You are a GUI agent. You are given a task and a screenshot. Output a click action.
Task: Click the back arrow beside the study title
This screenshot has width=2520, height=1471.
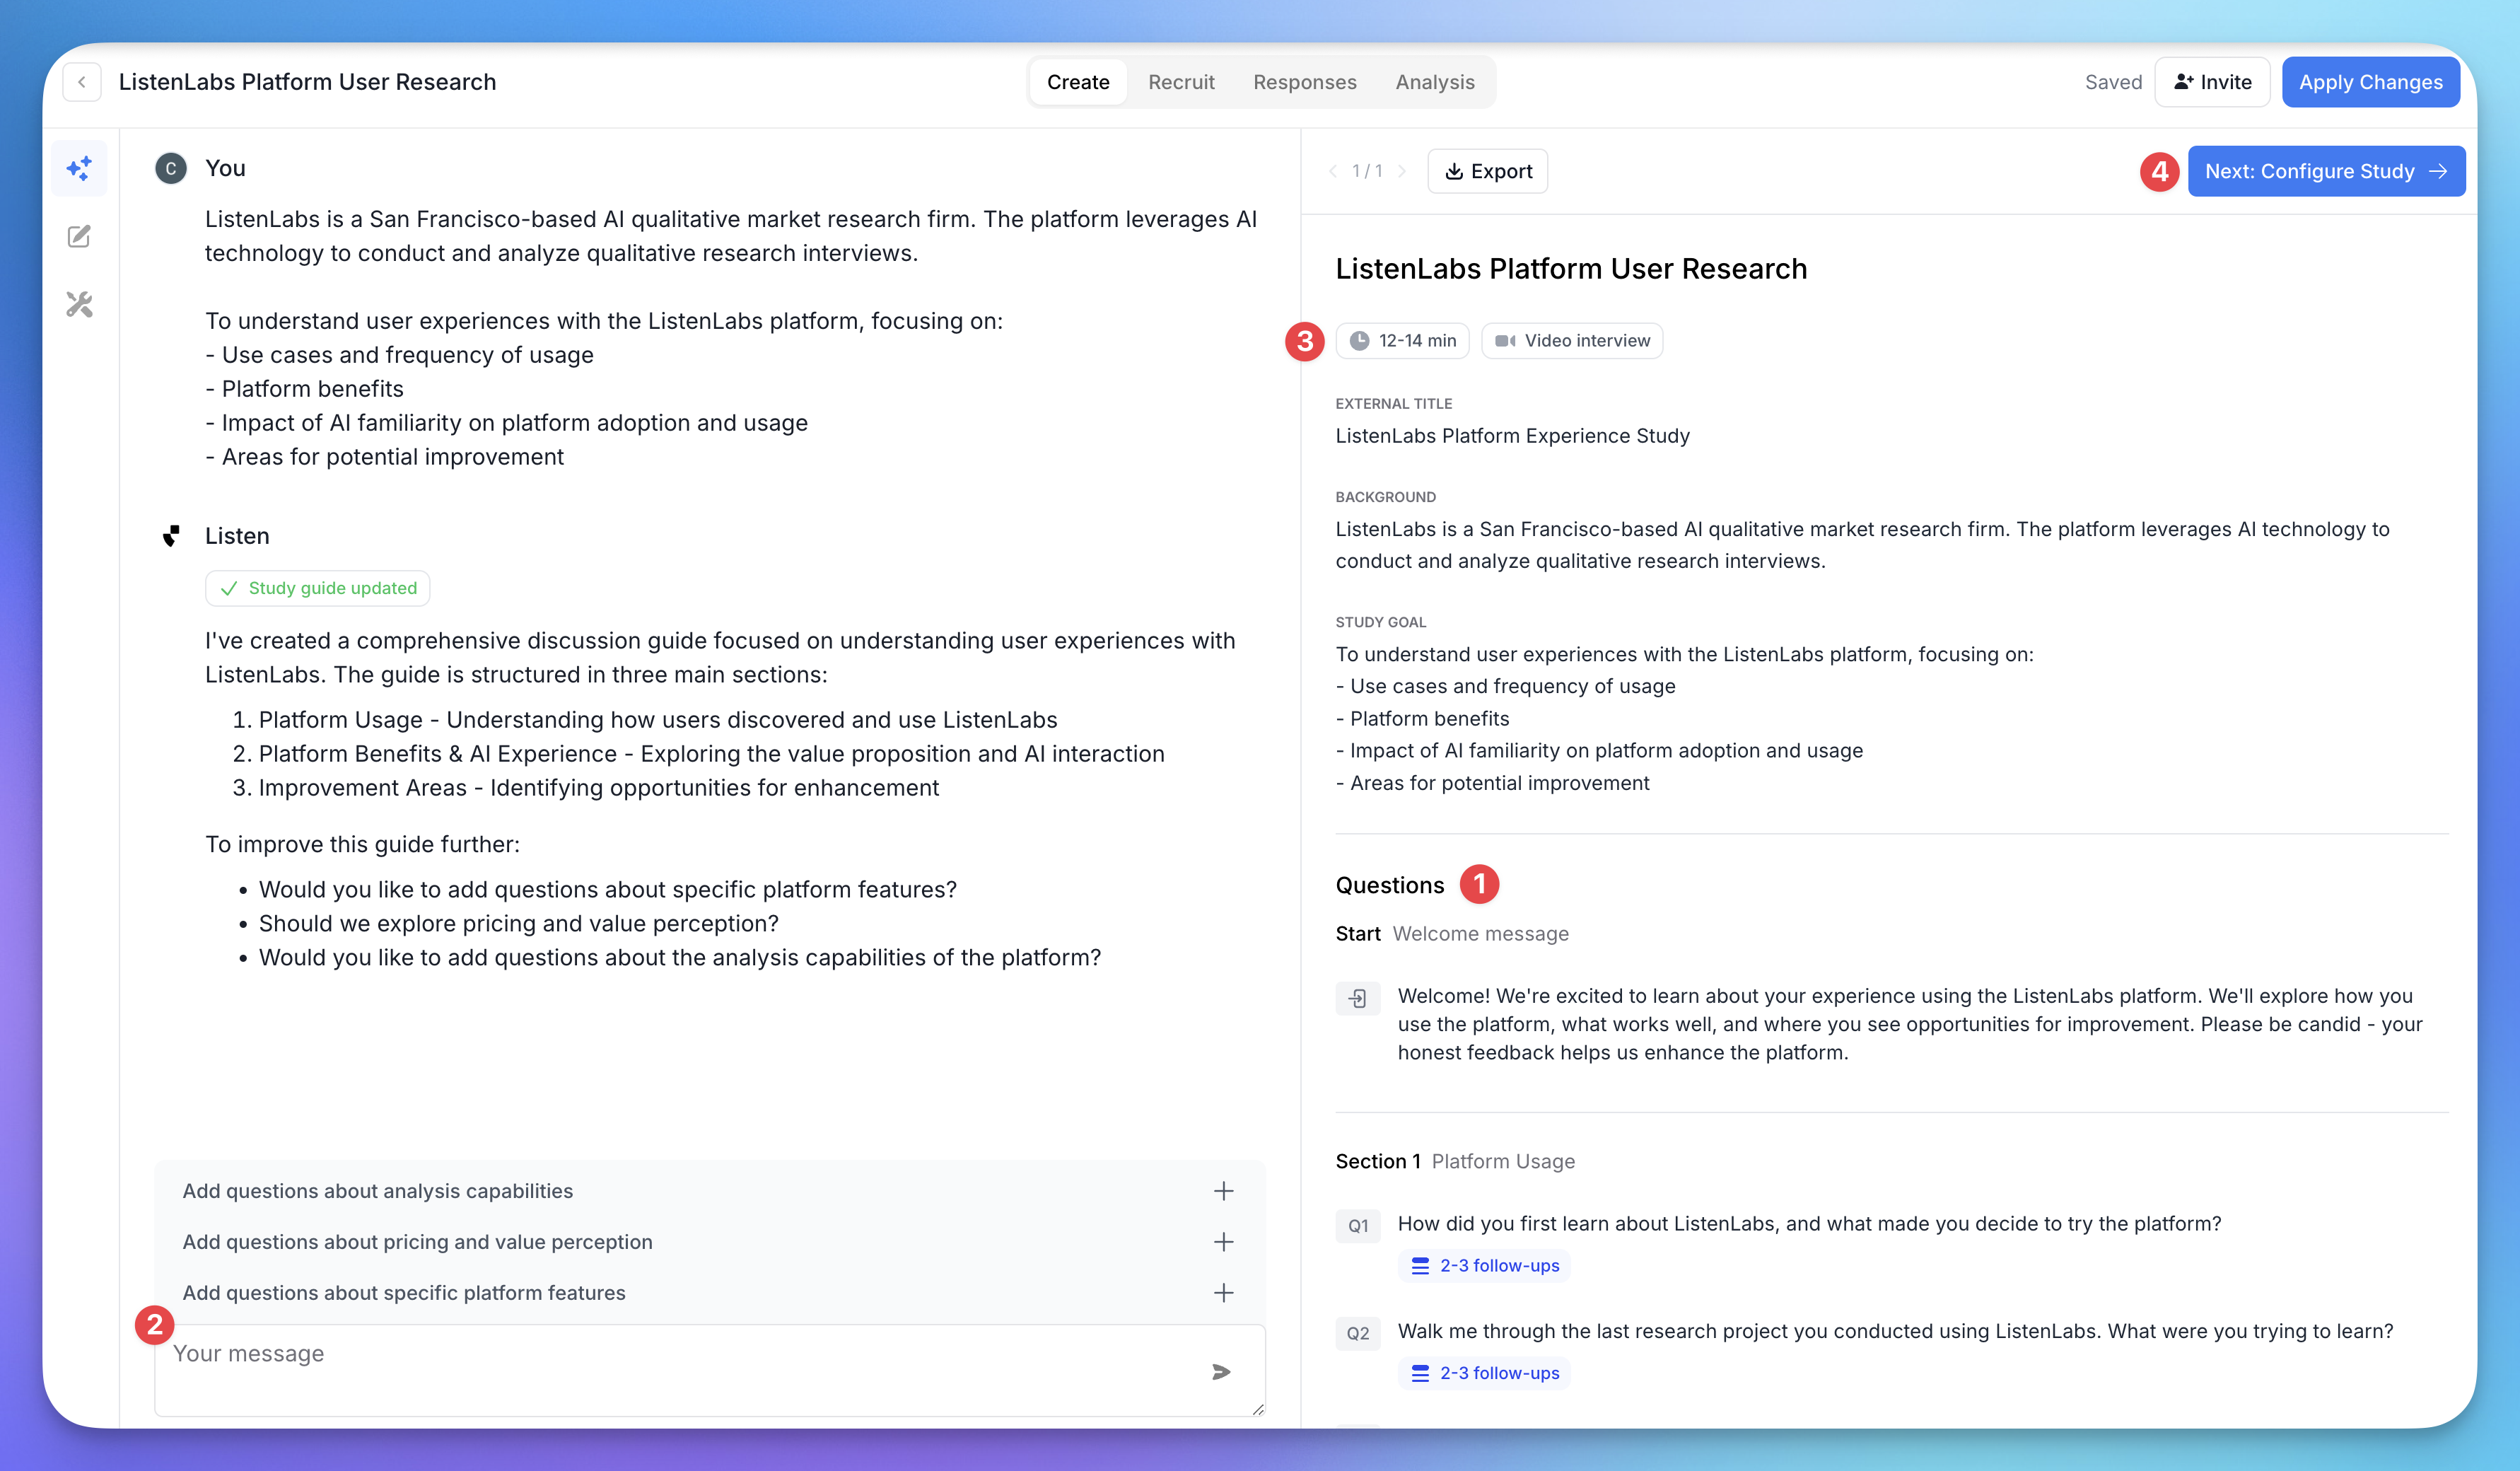point(82,82)
